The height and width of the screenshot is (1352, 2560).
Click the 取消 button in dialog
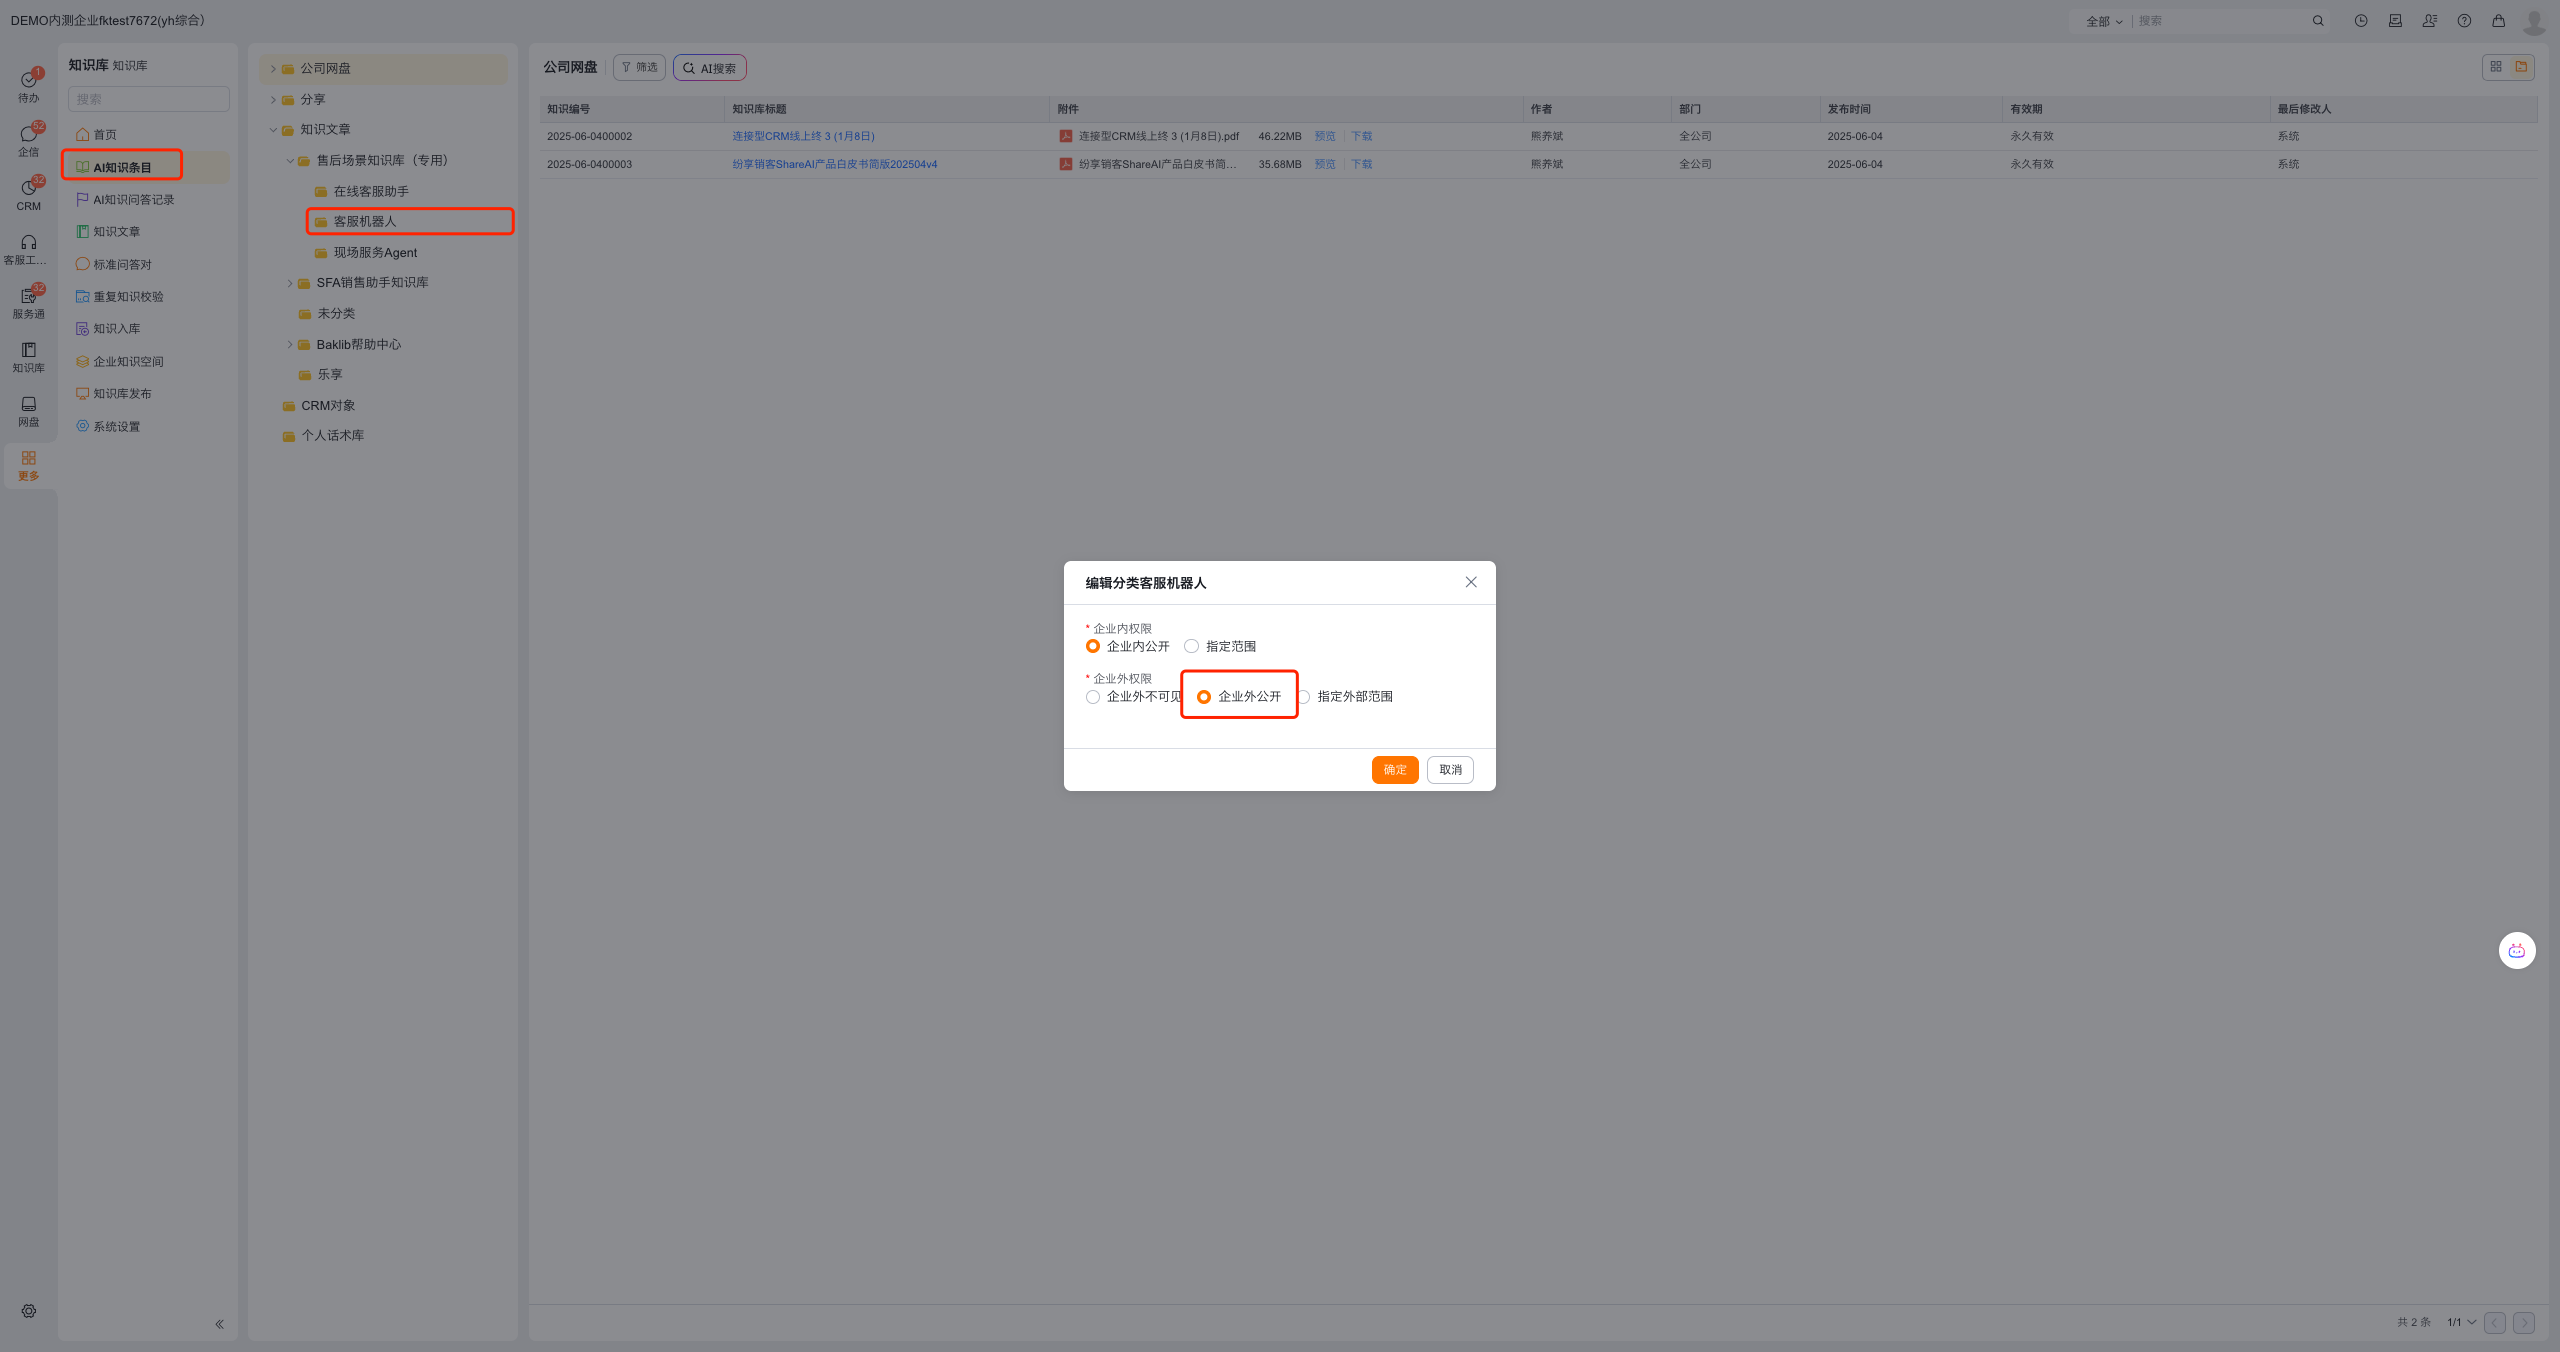(x=1450, y=770)
